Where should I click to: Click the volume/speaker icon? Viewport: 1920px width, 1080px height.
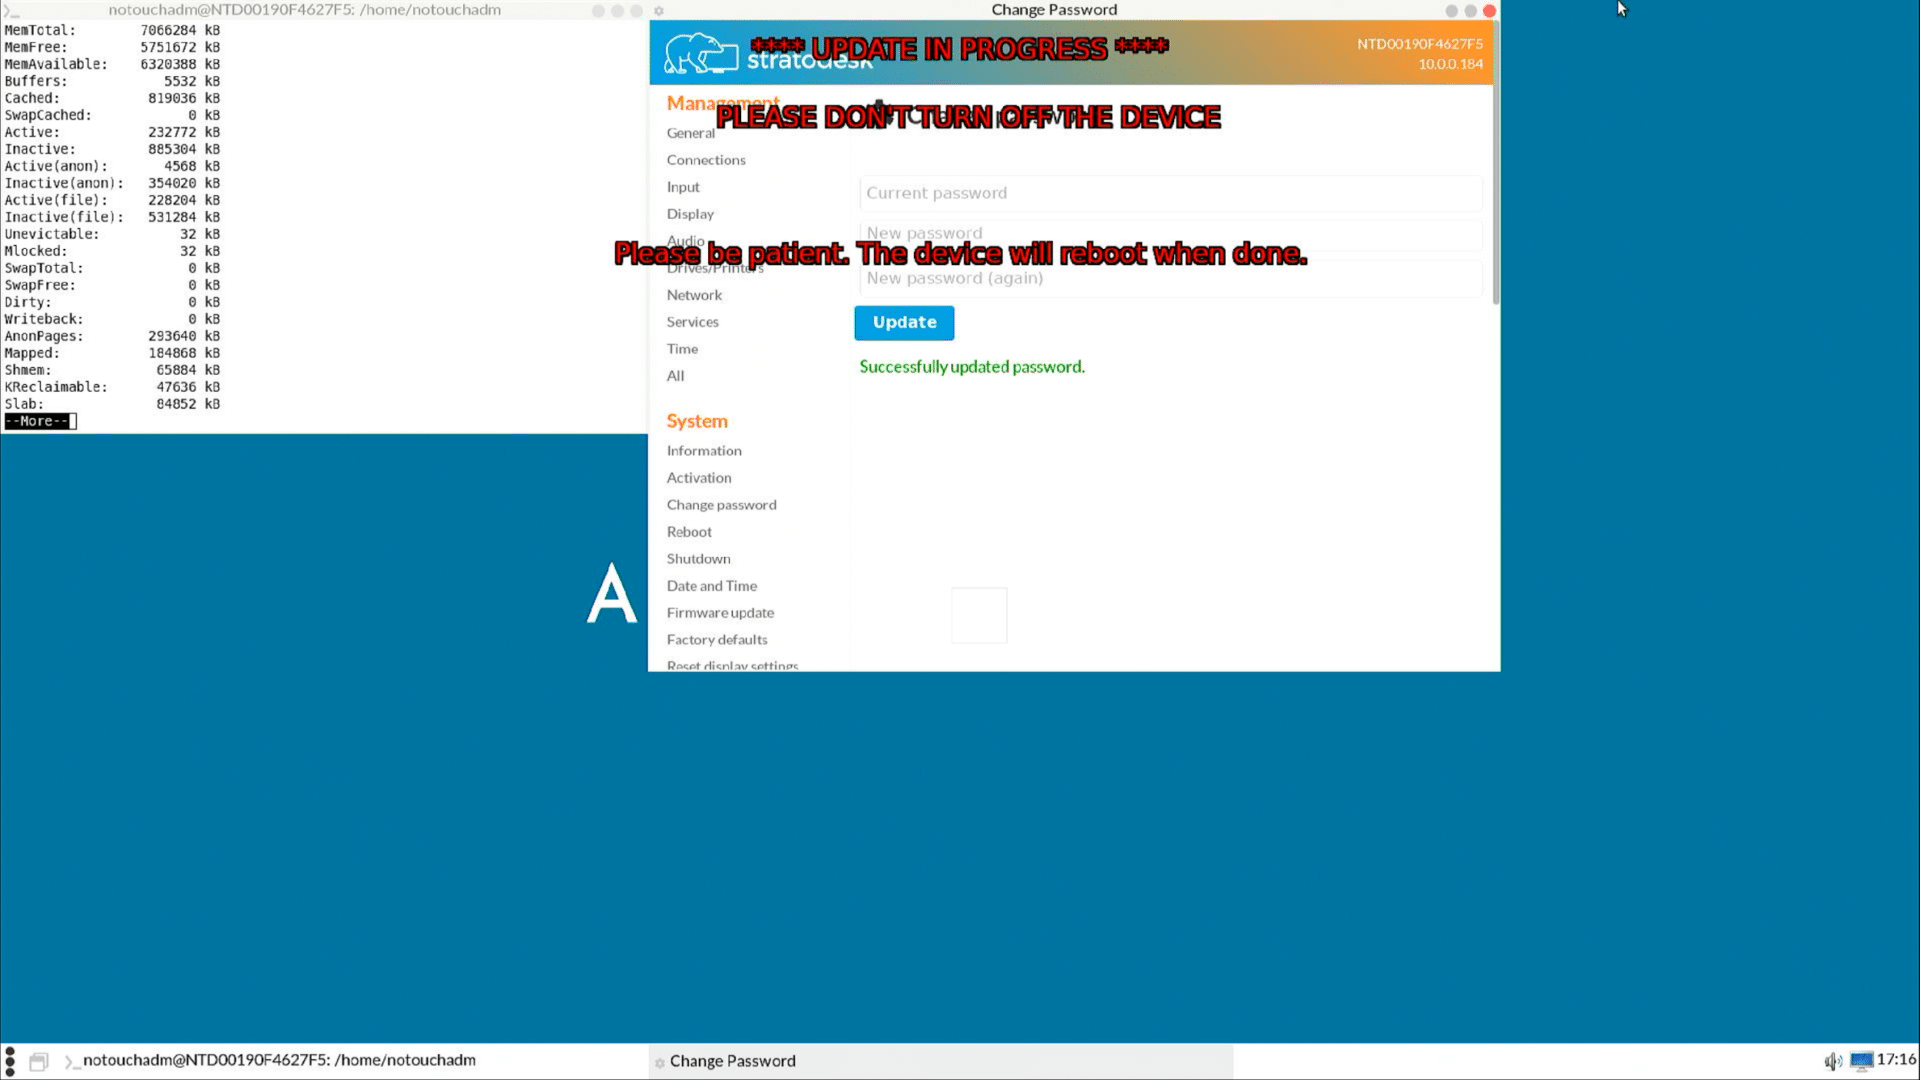tap(1833, 1060)
